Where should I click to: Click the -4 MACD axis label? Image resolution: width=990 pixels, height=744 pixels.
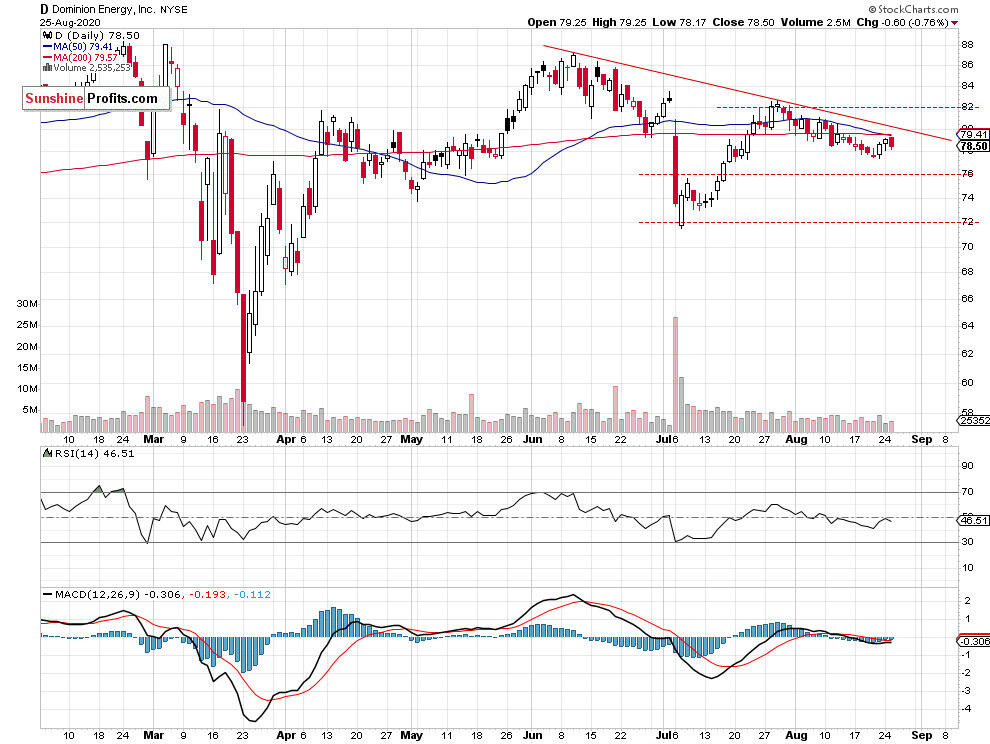pyautogui.click(x=966, y=709)
